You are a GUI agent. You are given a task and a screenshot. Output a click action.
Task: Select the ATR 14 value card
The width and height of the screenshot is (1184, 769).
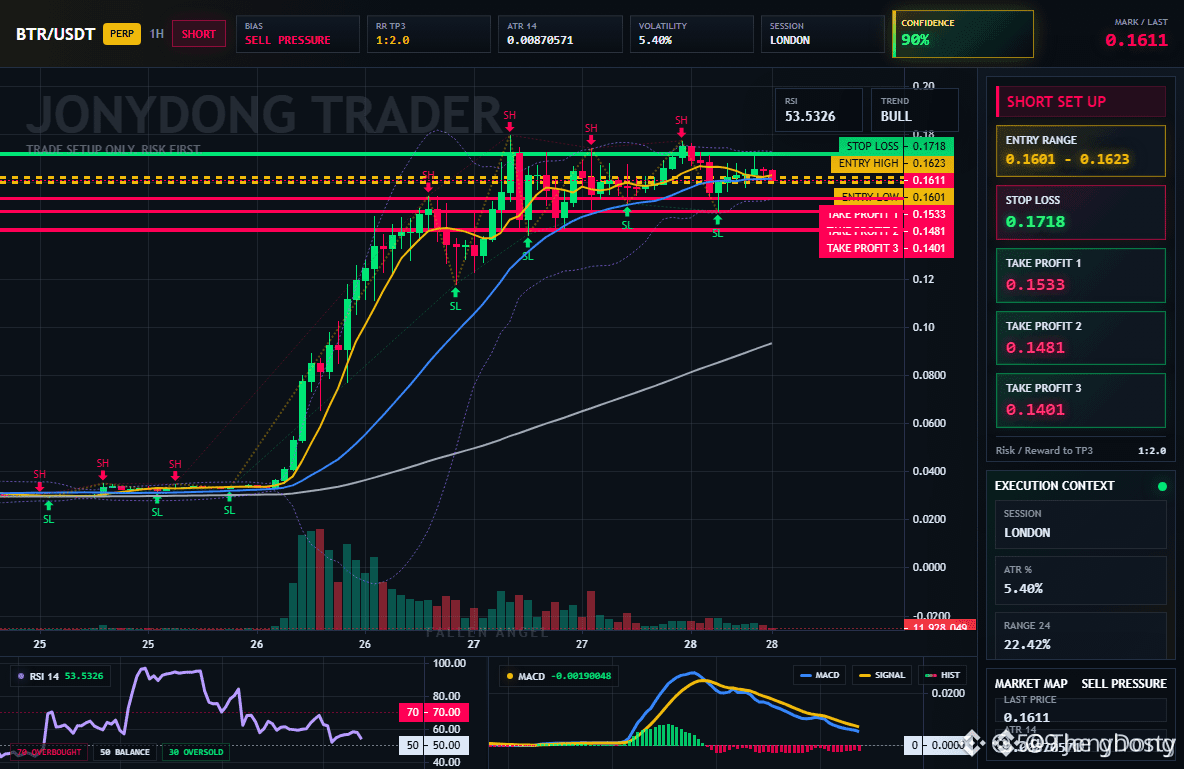[560, 34]
